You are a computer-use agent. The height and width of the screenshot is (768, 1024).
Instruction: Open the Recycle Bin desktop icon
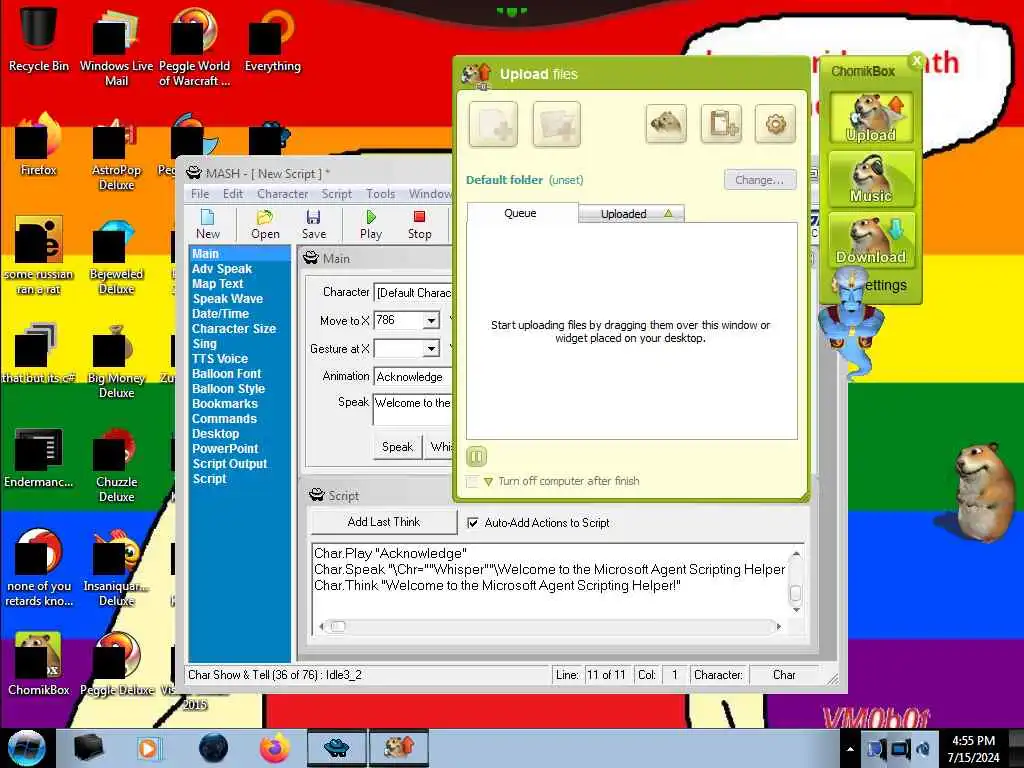click(x=39, y=38)
